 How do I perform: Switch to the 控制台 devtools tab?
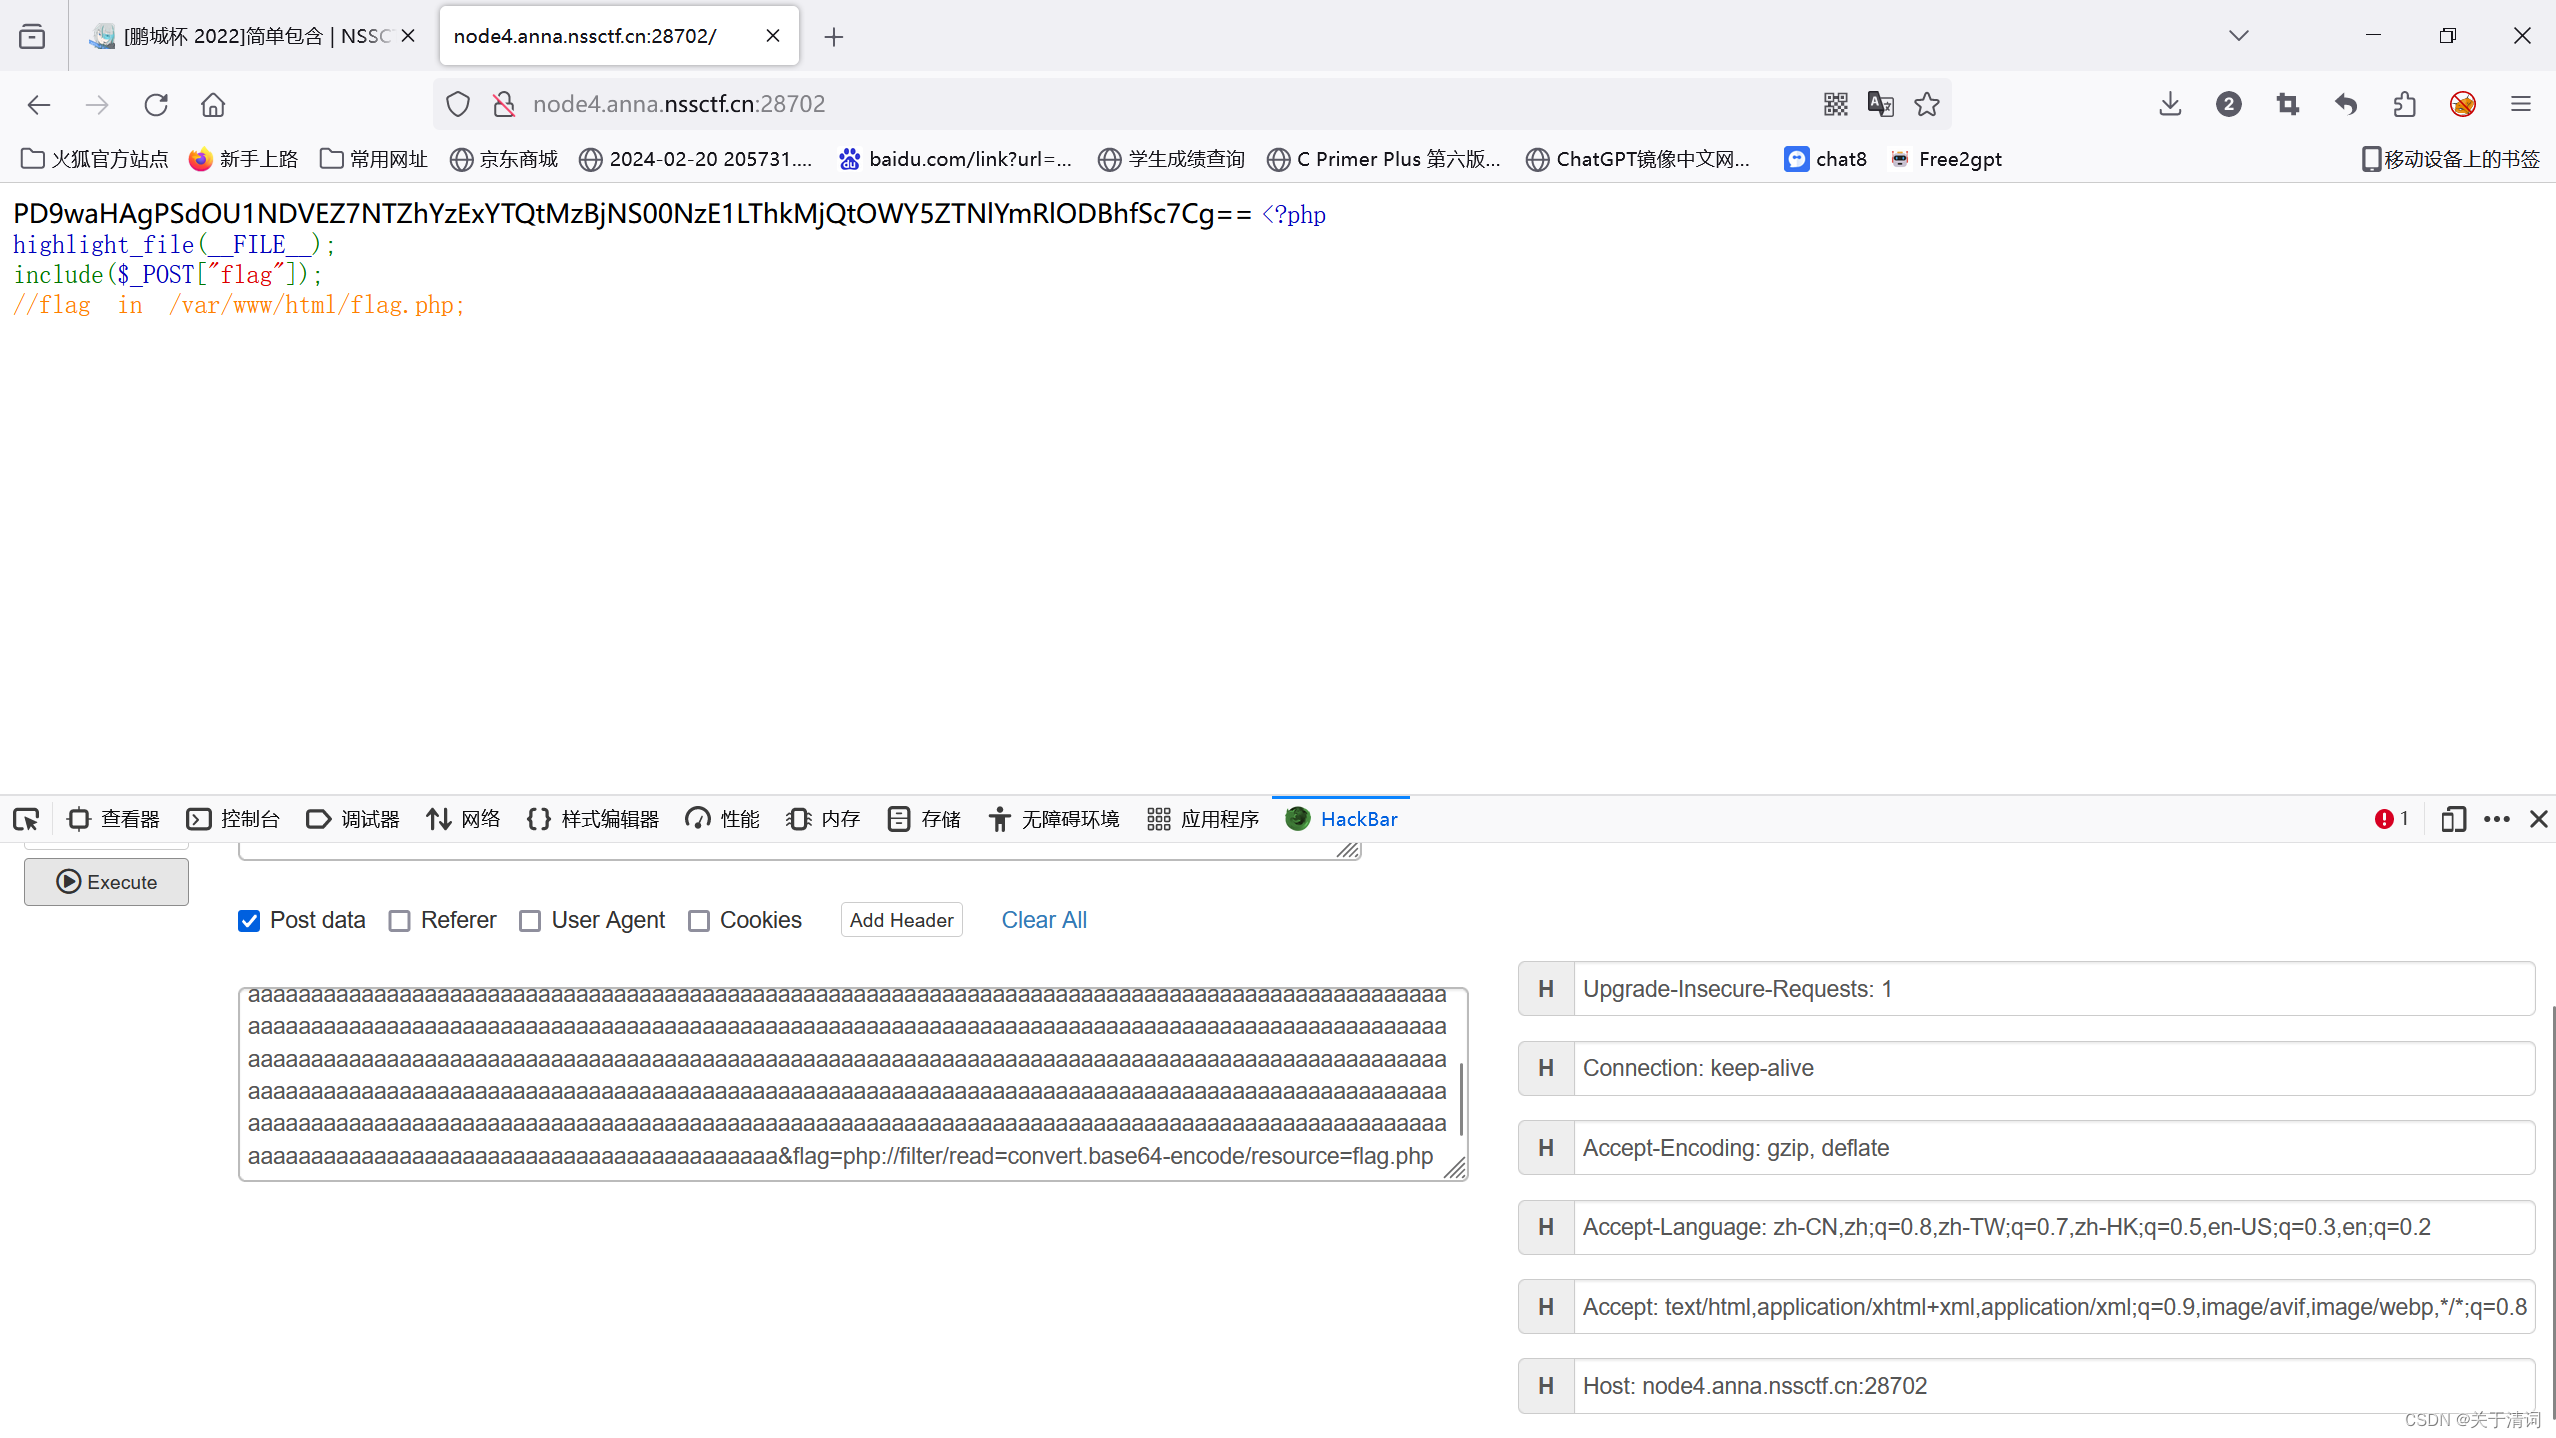(233, 819)
